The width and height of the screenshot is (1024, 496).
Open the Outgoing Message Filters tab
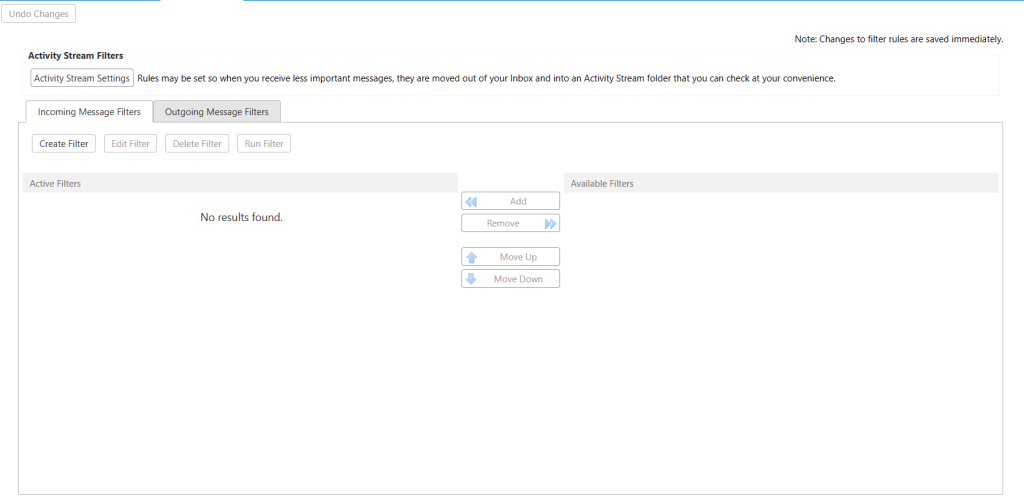(x=216, y=112)
